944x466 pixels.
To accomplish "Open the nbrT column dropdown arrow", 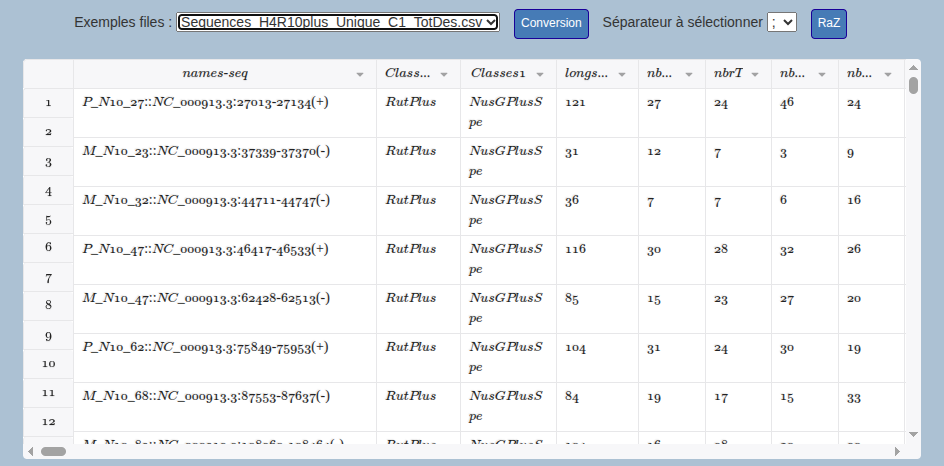I will coord(756,75).
